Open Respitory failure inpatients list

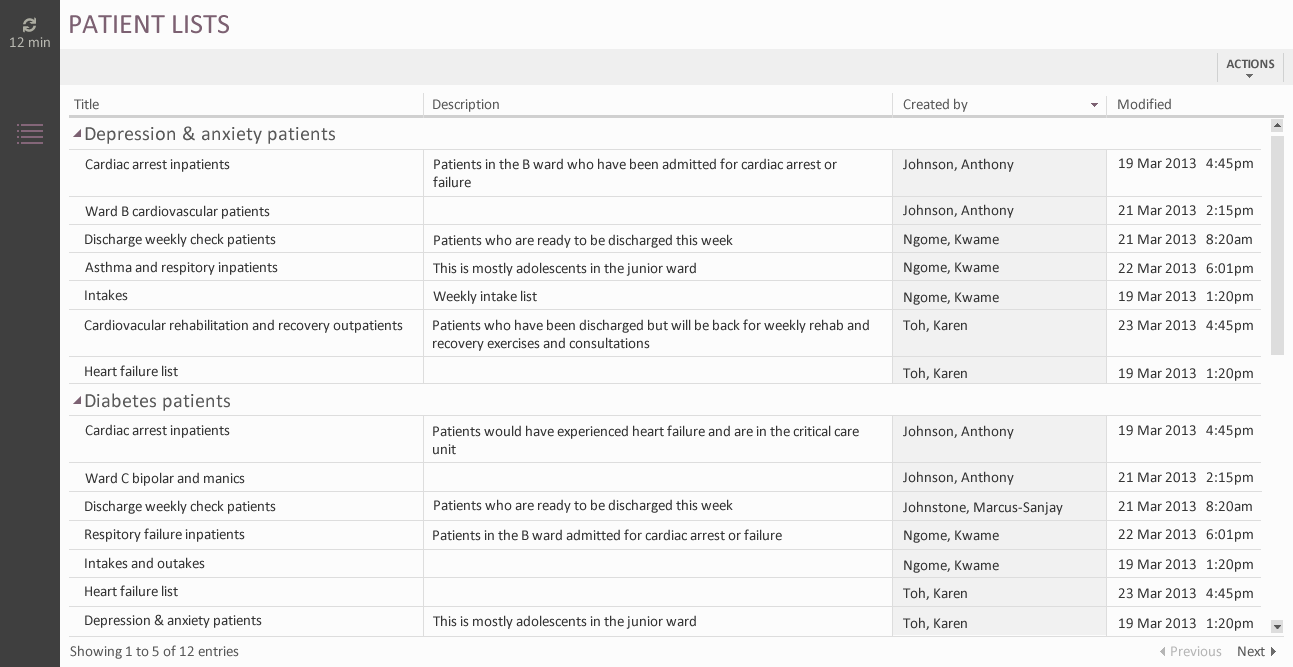pos(164,534)
